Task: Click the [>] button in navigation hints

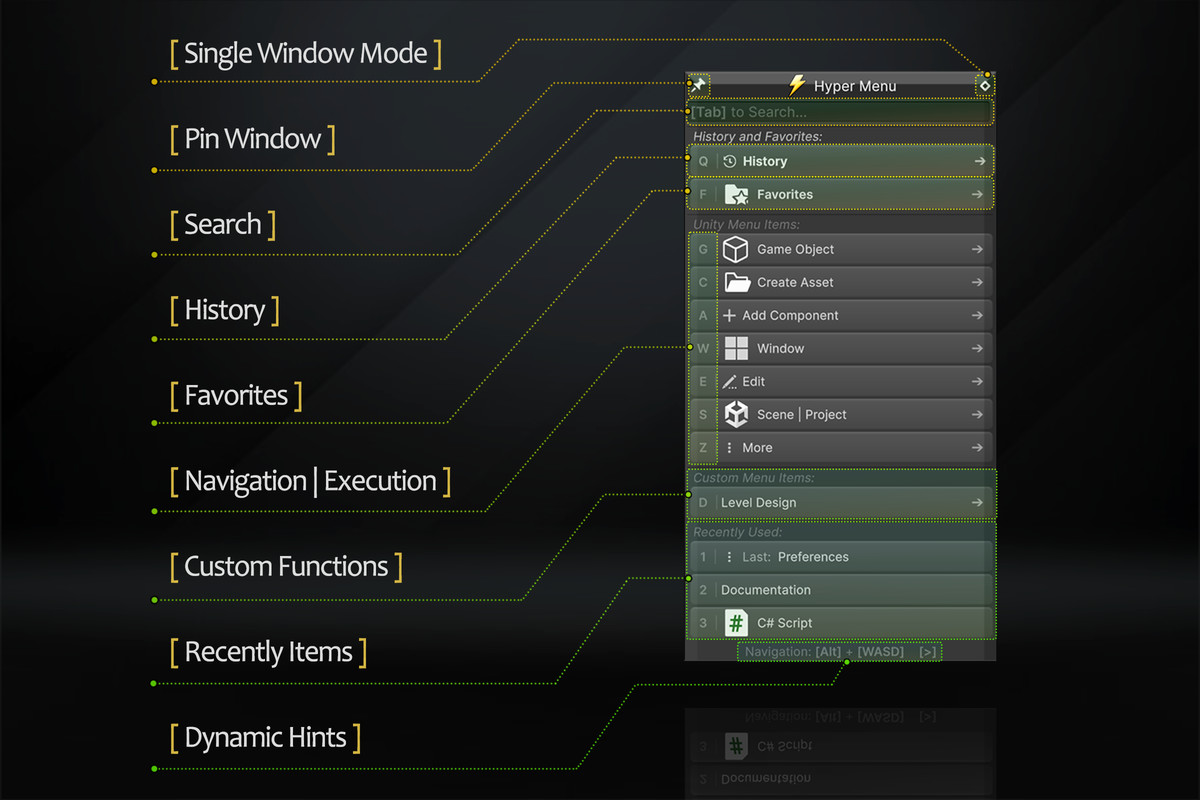Action: click(928, 652)
